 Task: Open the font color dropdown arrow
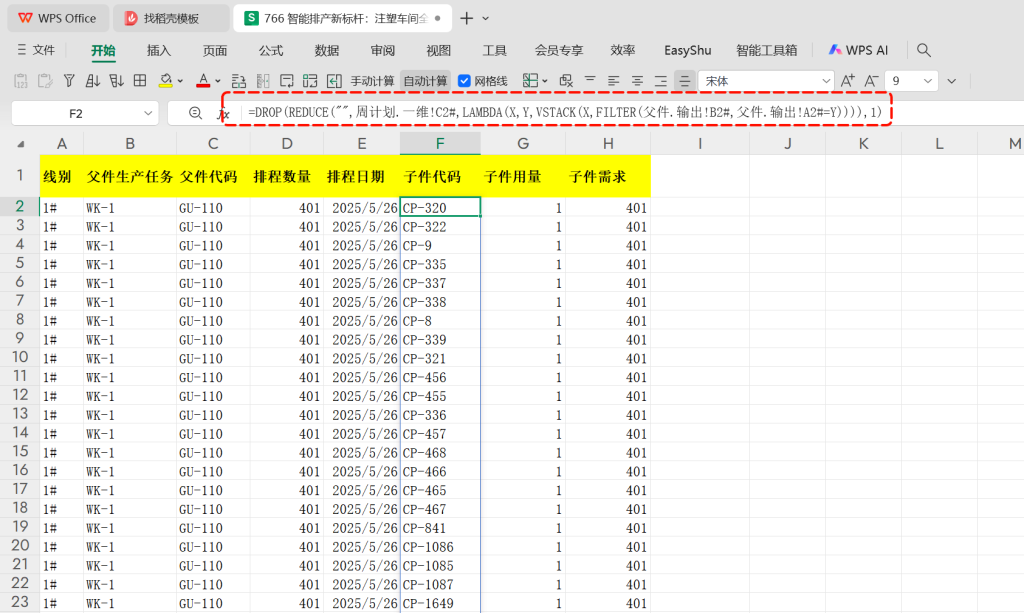pyautogui.click(x=217, y=82)
